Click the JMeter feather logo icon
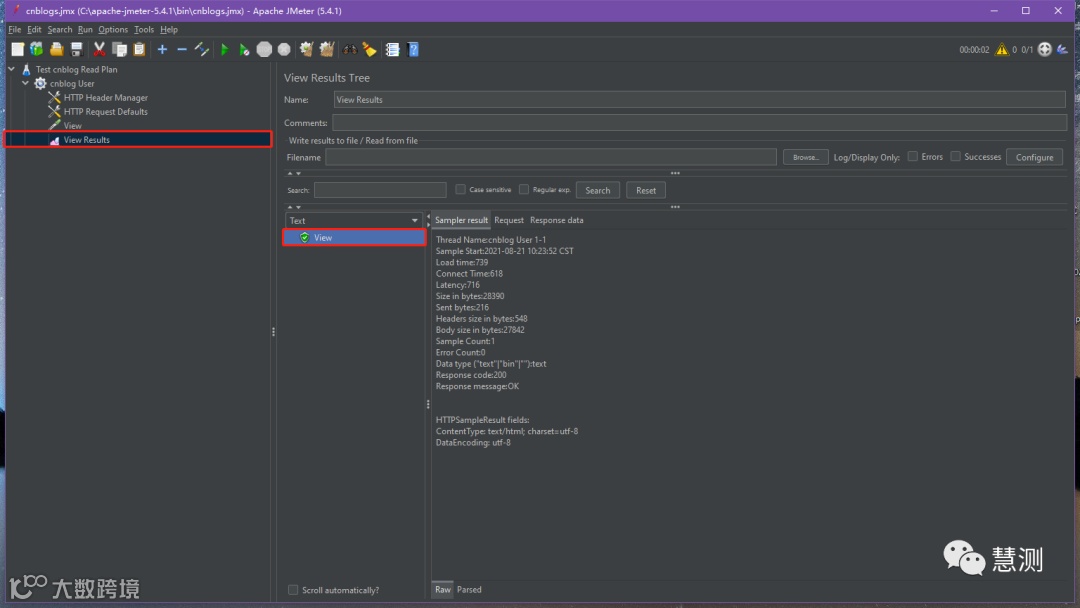 (1063, 50)
